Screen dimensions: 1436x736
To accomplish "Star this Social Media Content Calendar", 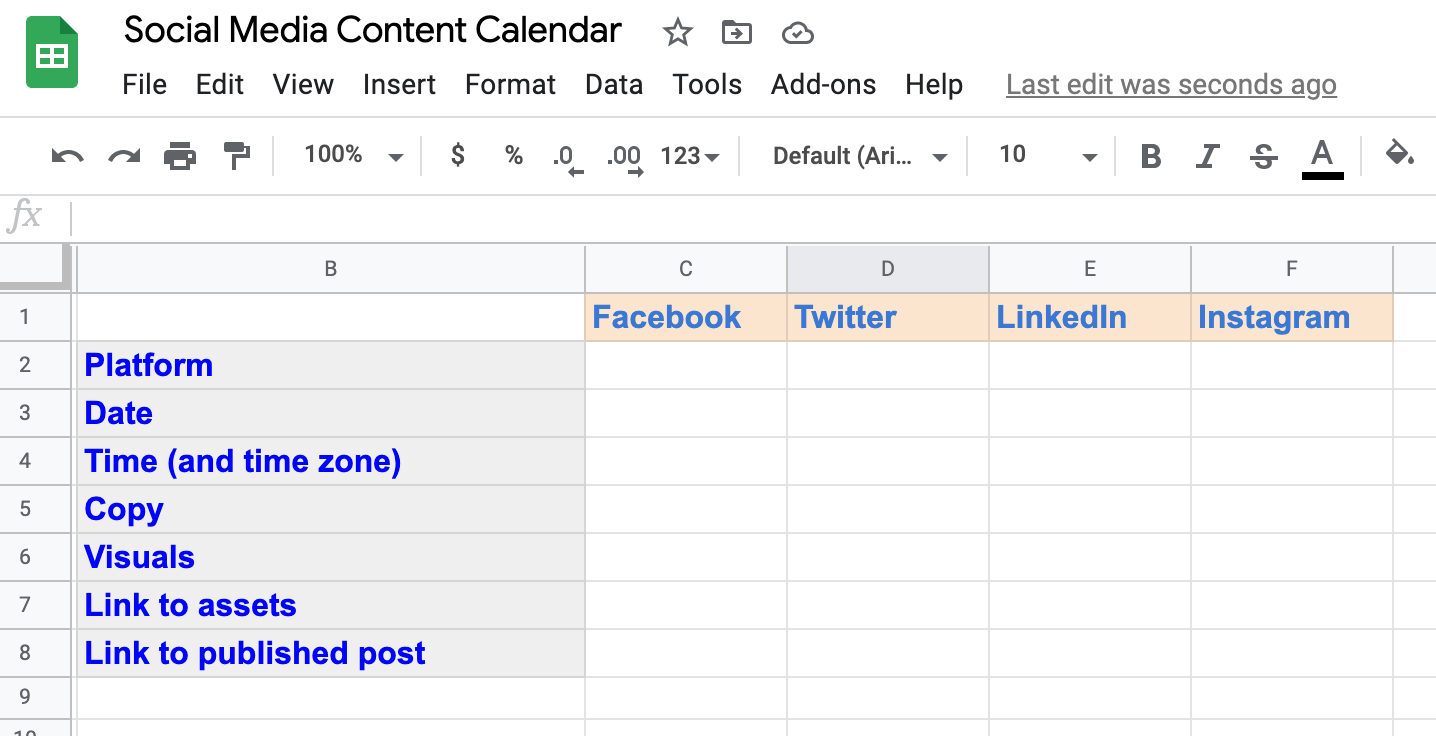I will [x=678, y=33].
